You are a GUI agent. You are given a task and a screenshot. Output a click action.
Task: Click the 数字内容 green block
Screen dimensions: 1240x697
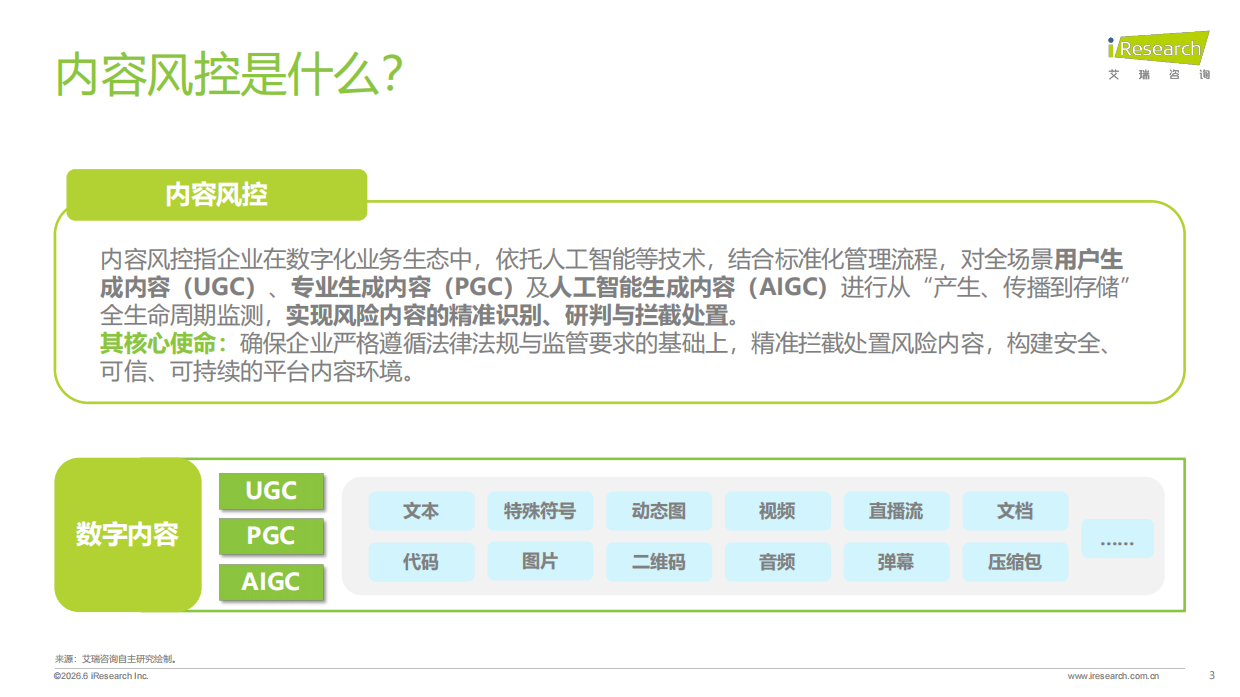[x=127, y=534]
